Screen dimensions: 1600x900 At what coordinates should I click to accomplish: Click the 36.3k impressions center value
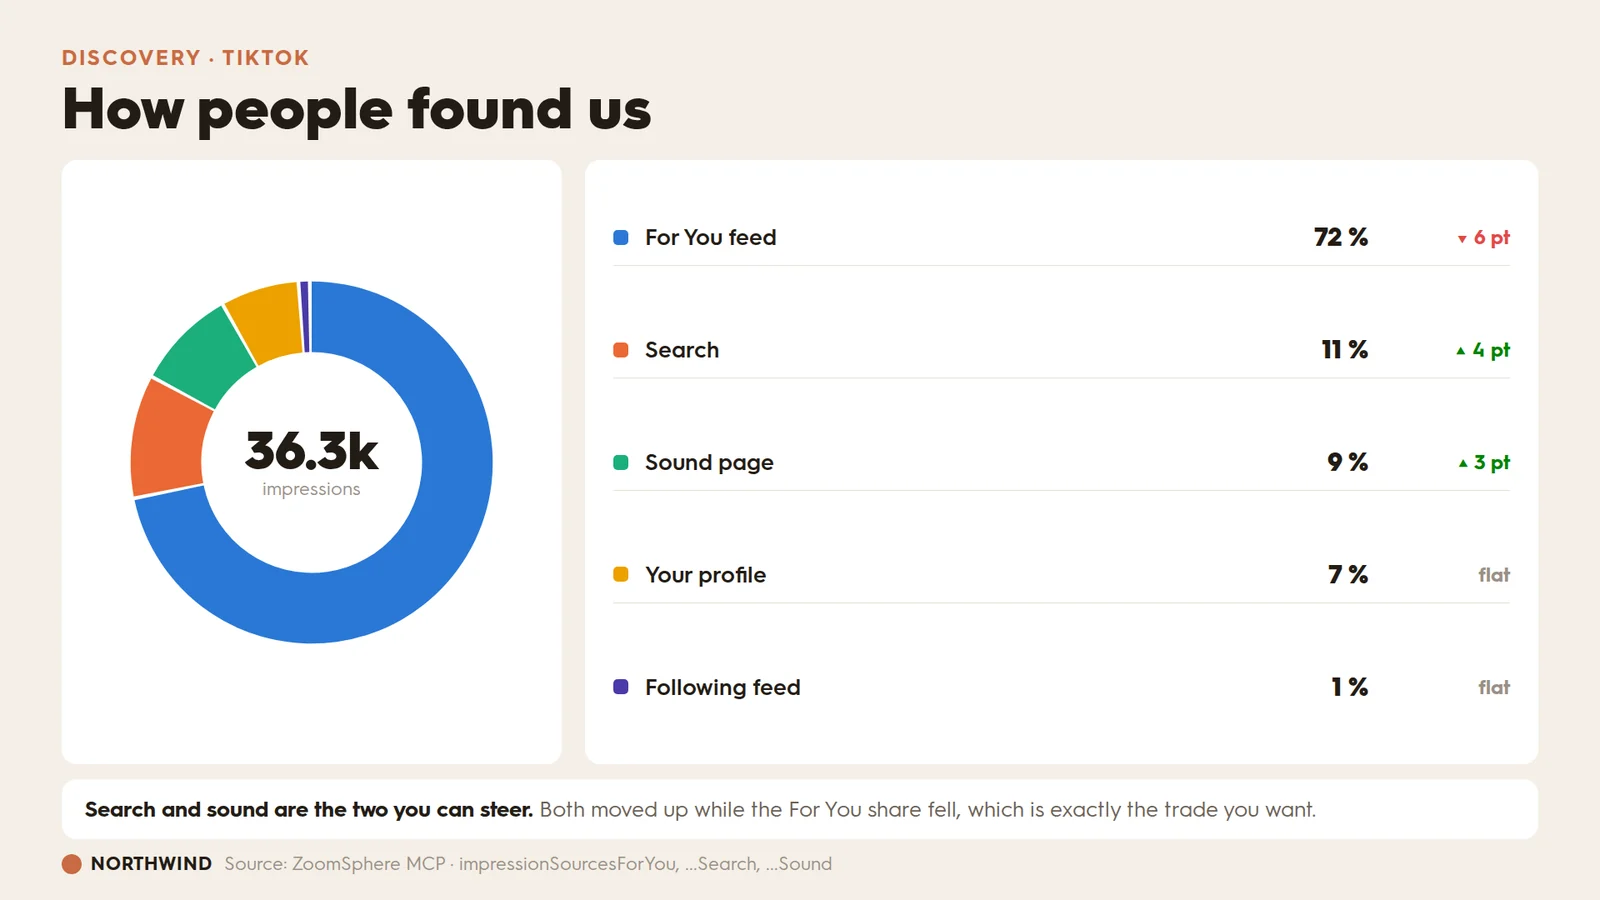point(311,462)
